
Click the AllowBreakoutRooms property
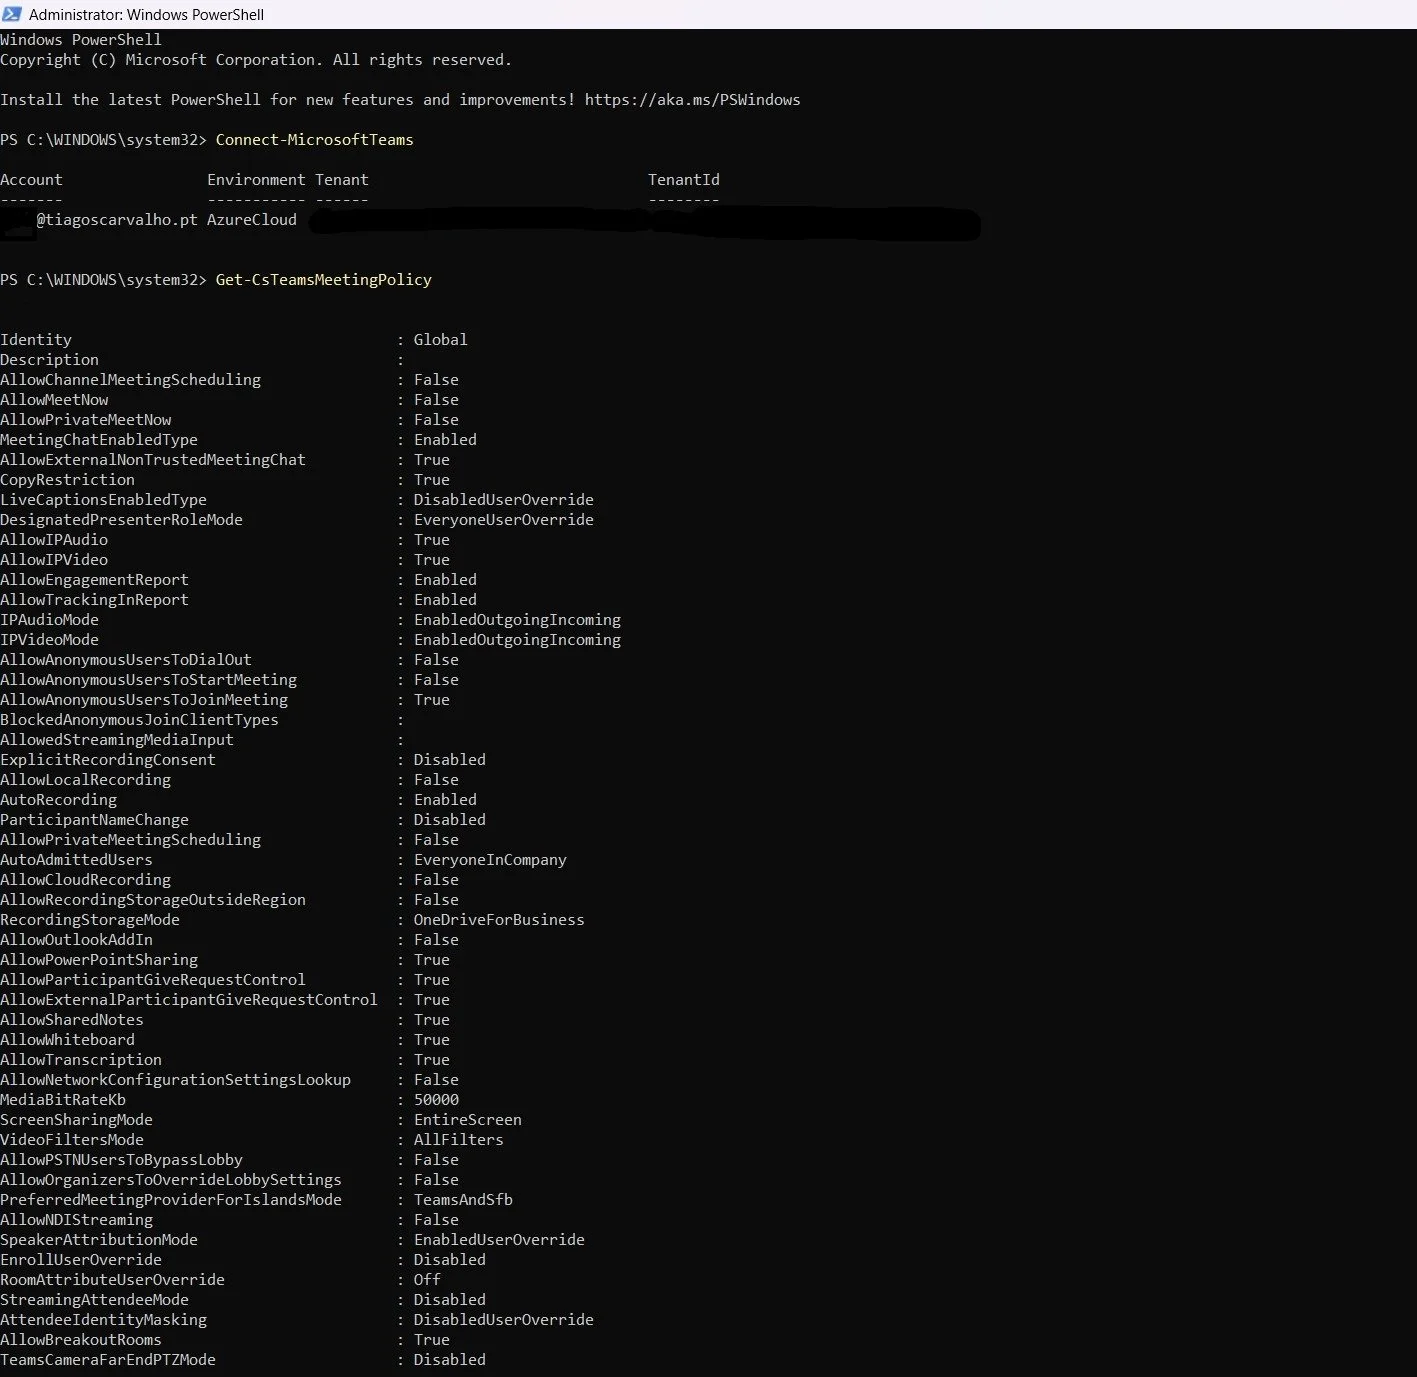81,1340
